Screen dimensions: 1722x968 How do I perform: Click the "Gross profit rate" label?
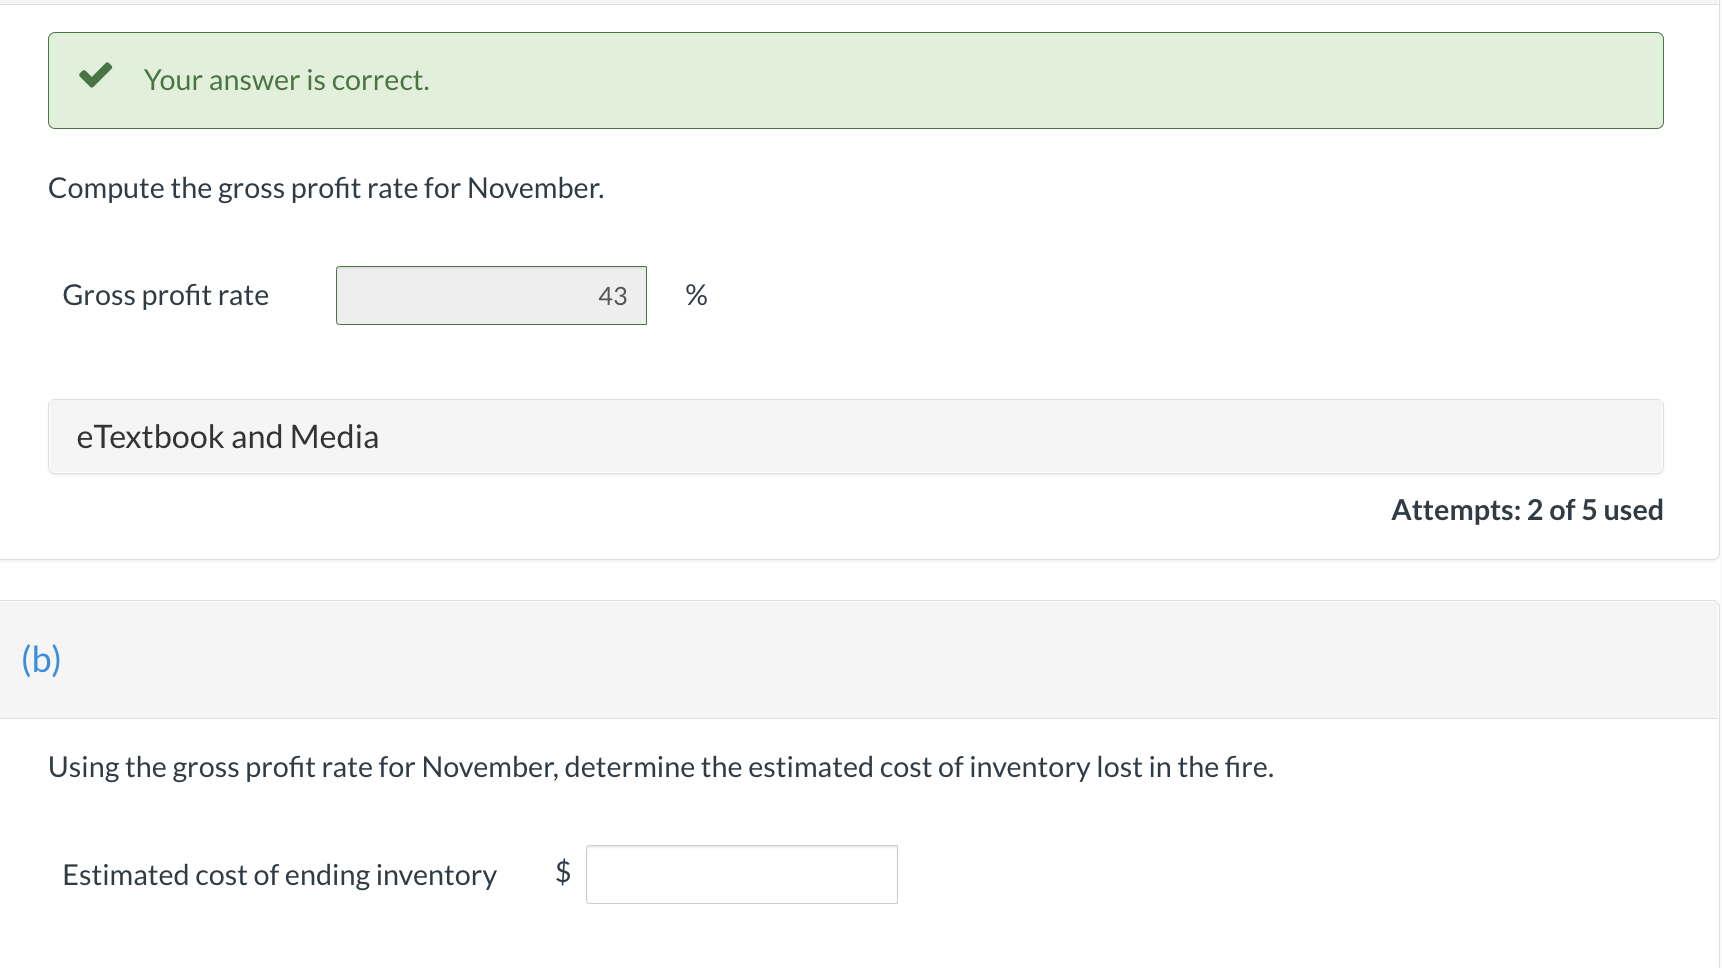point(166,295)
